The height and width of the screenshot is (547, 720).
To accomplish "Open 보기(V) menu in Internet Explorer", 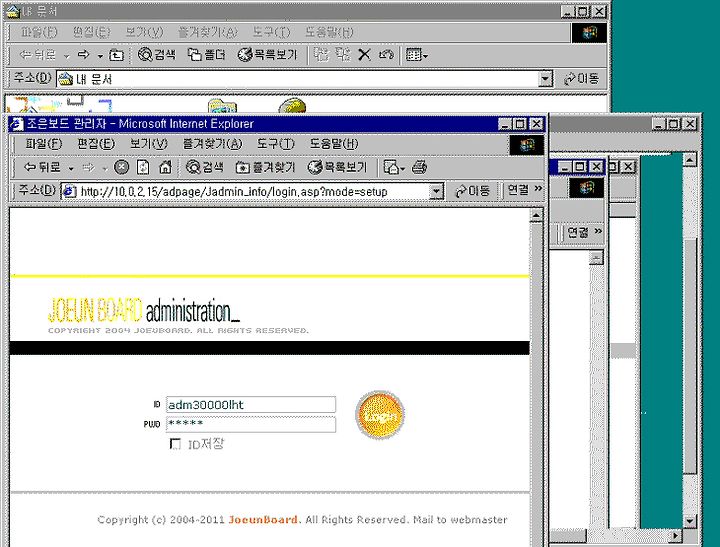I will pos(148,144).
